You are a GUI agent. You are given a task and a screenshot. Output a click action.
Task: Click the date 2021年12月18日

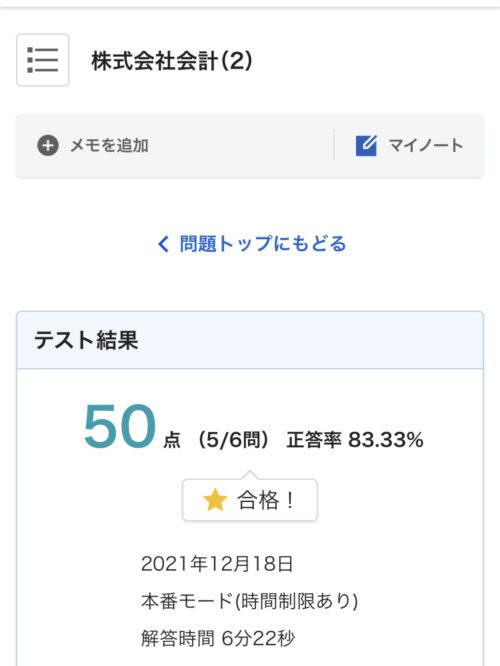coord(217,564)
